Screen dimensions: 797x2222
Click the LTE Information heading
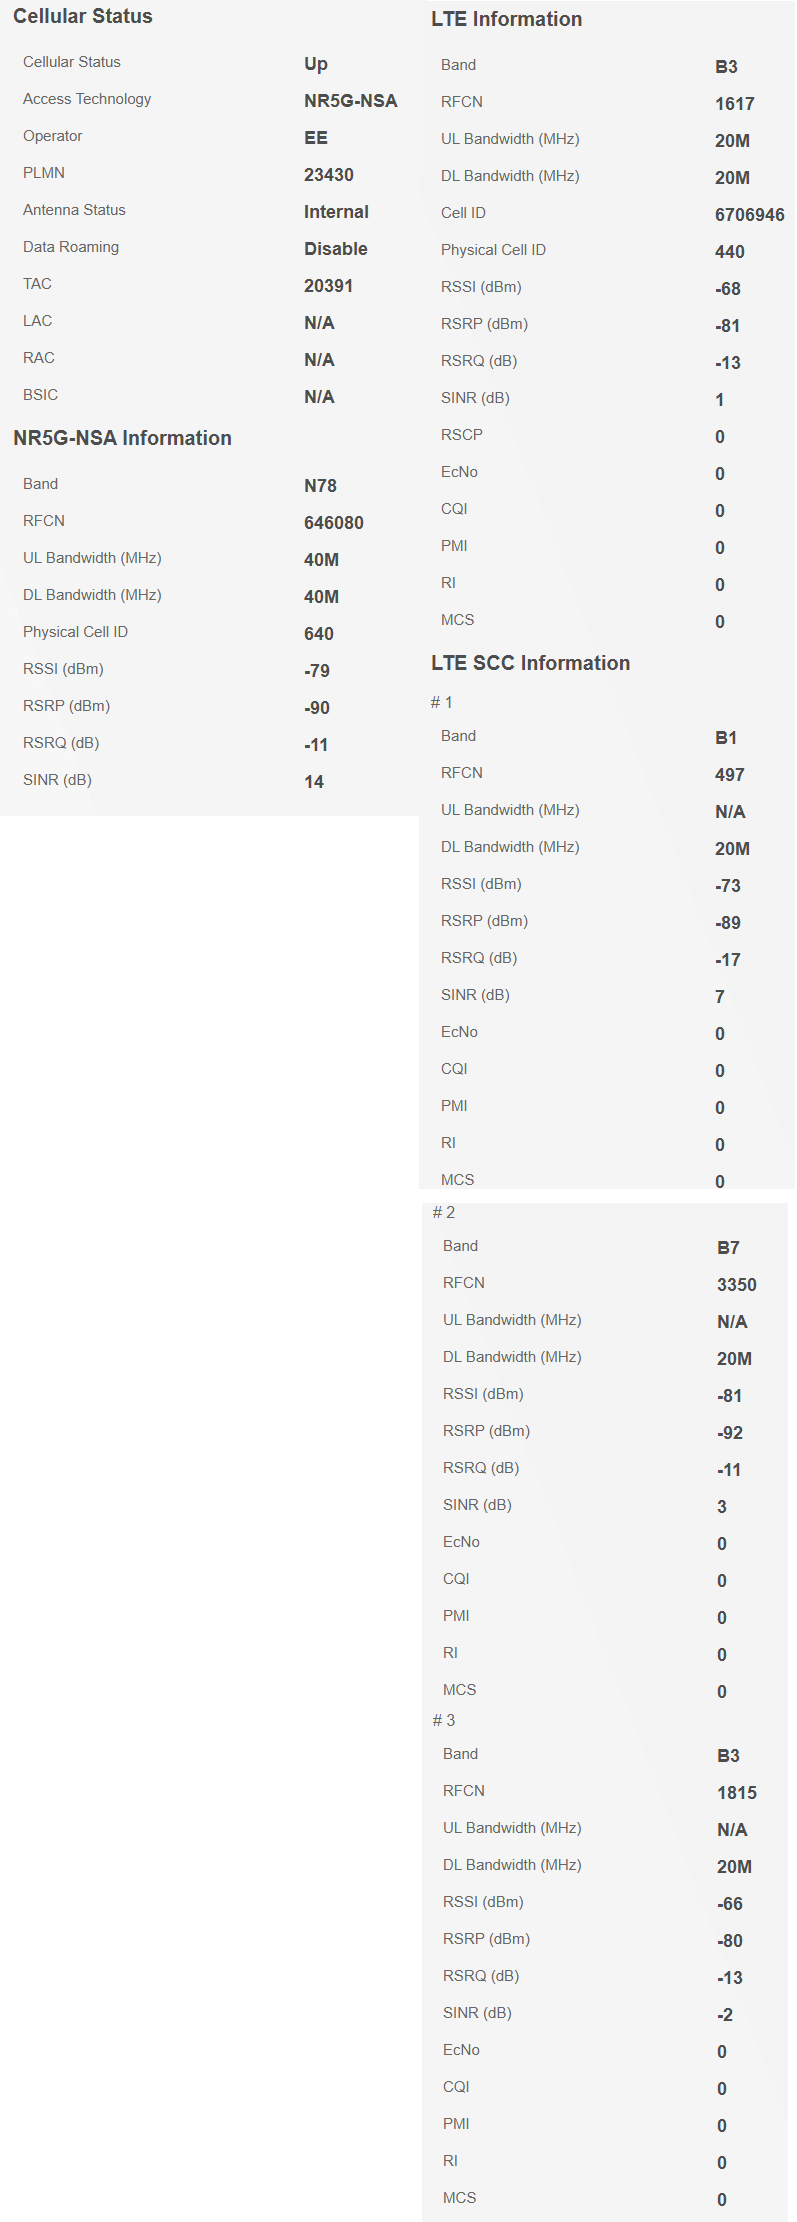506,19
